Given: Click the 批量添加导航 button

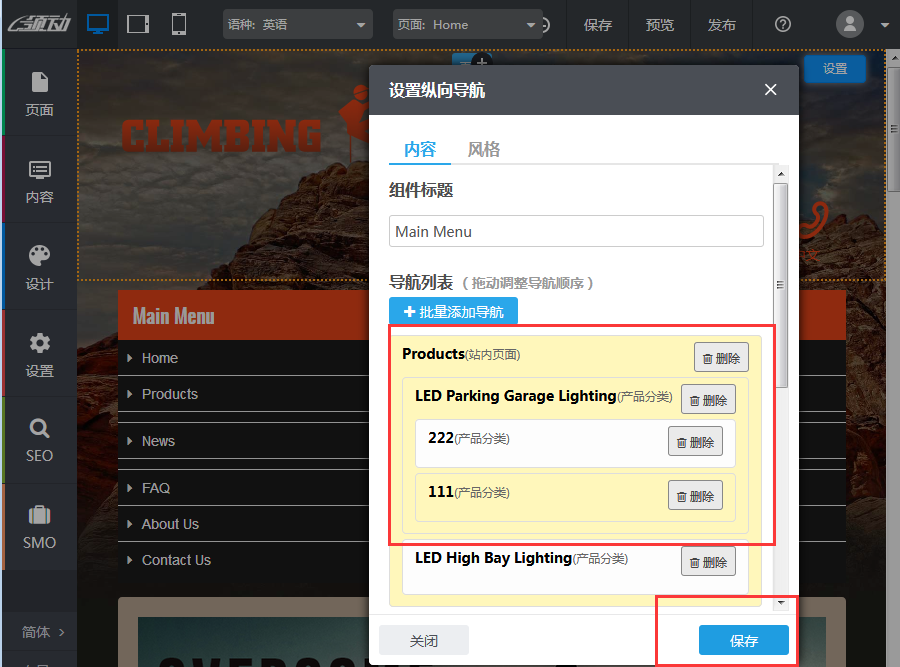Looking at the screenshot, I should tap(453, 312).
